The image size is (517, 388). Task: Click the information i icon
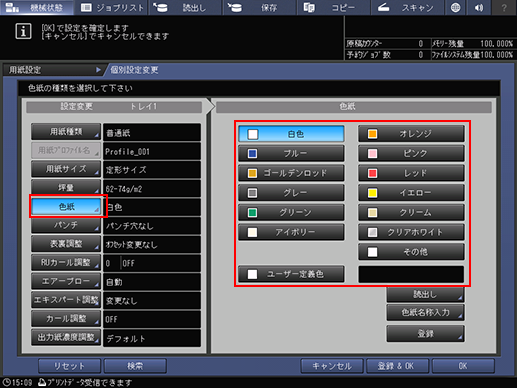[23, 32]
